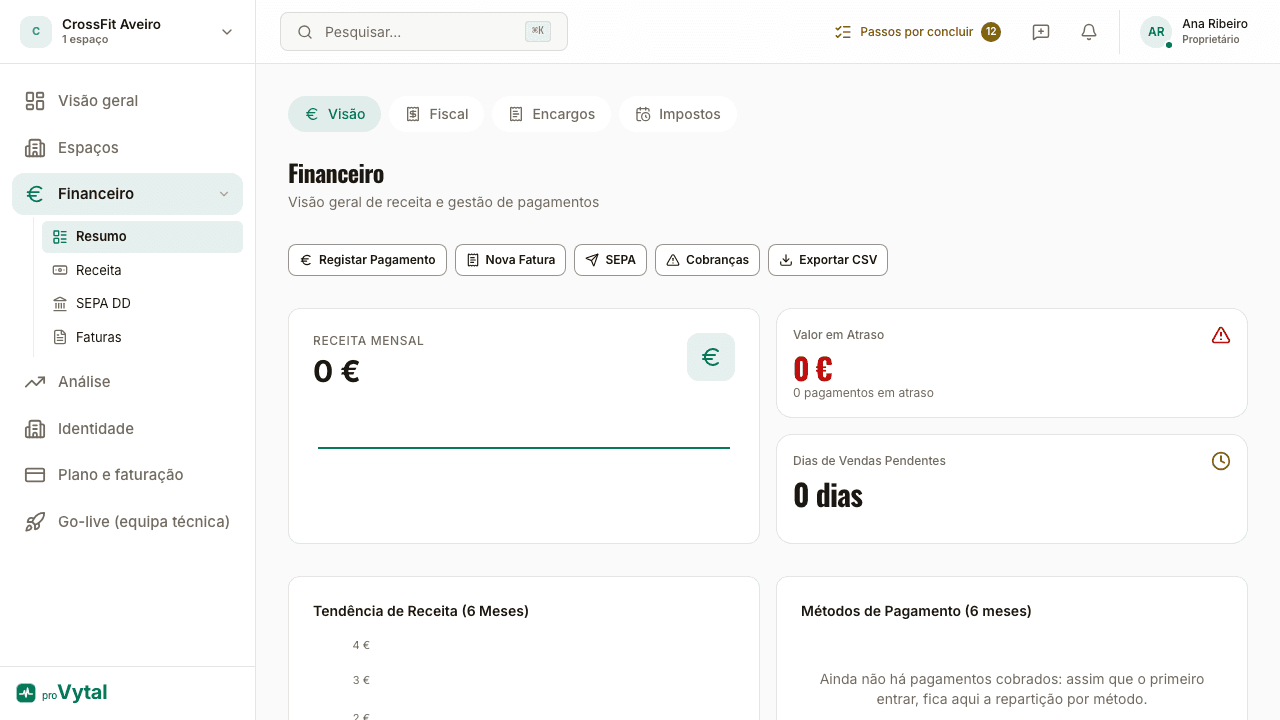Click Exportar CSV button

click(x=828, y=260)
